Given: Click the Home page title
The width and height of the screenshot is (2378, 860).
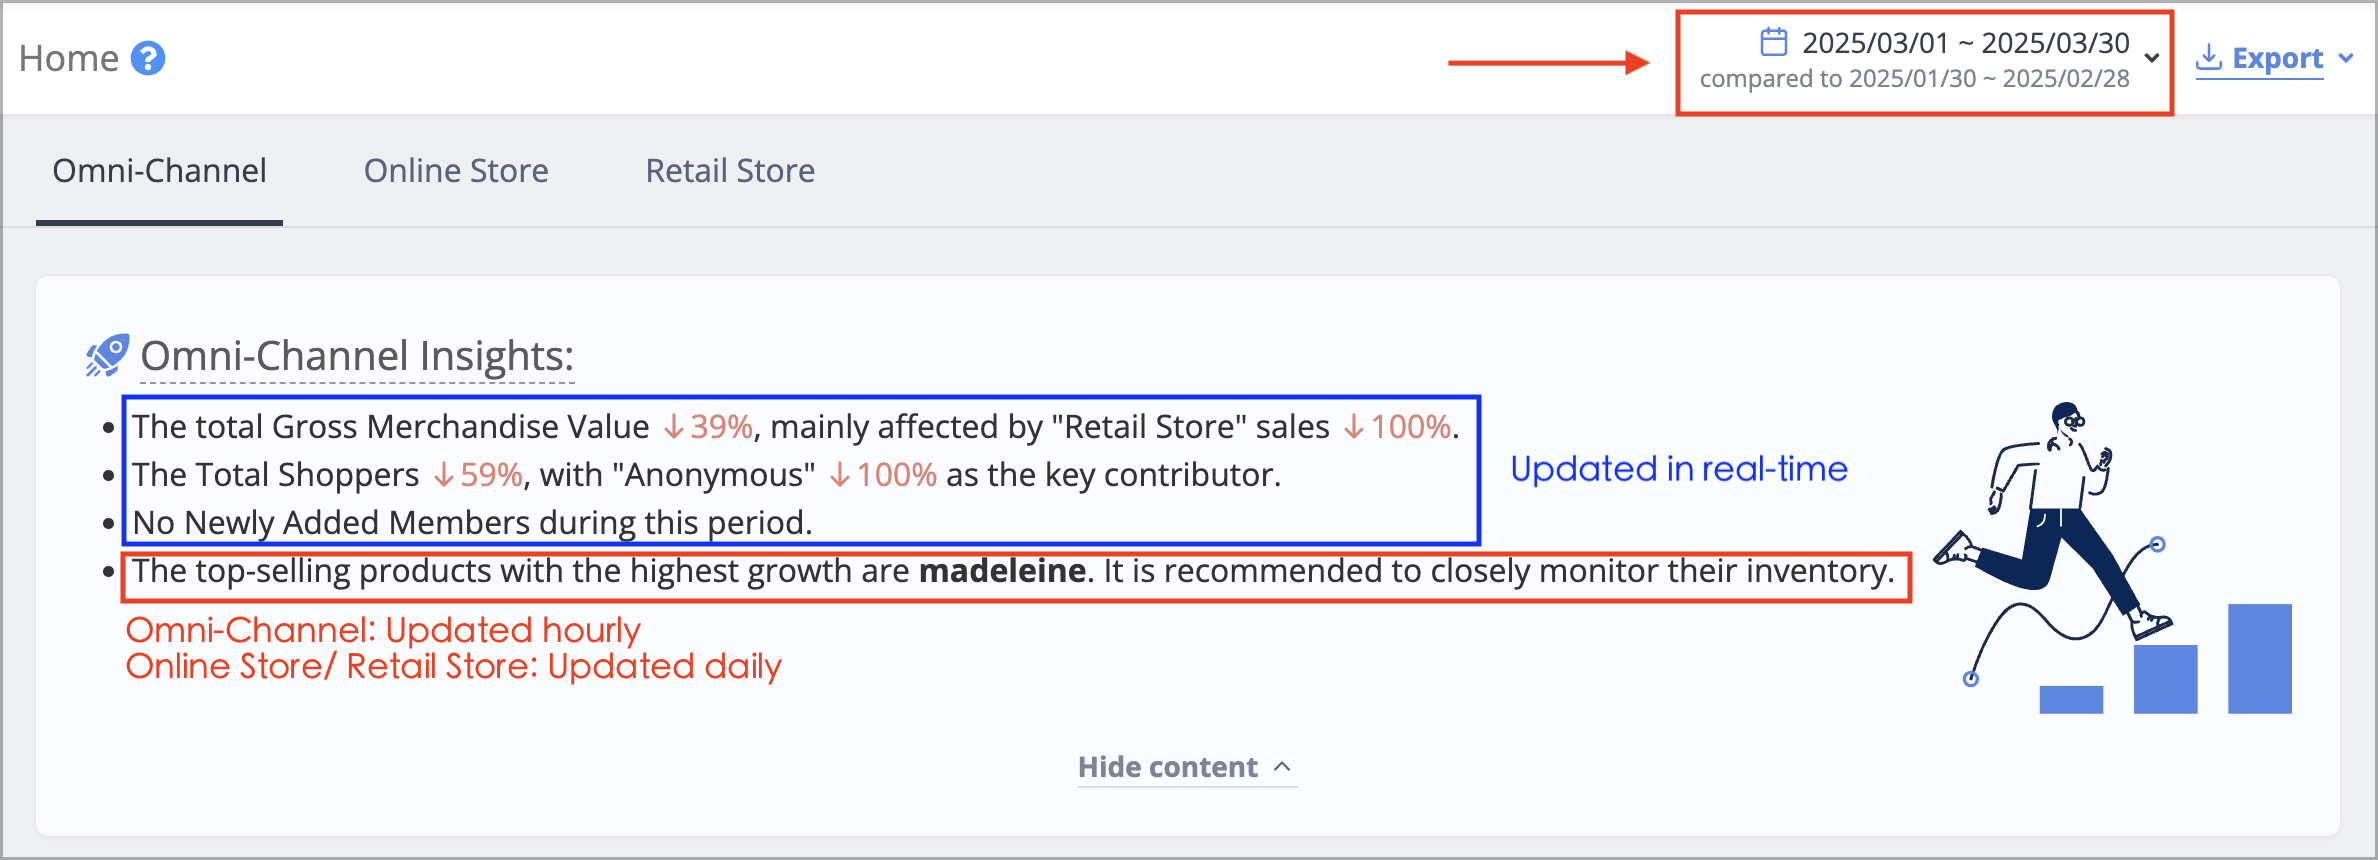Looking at the screenshot, I should (x=69, y=58).
